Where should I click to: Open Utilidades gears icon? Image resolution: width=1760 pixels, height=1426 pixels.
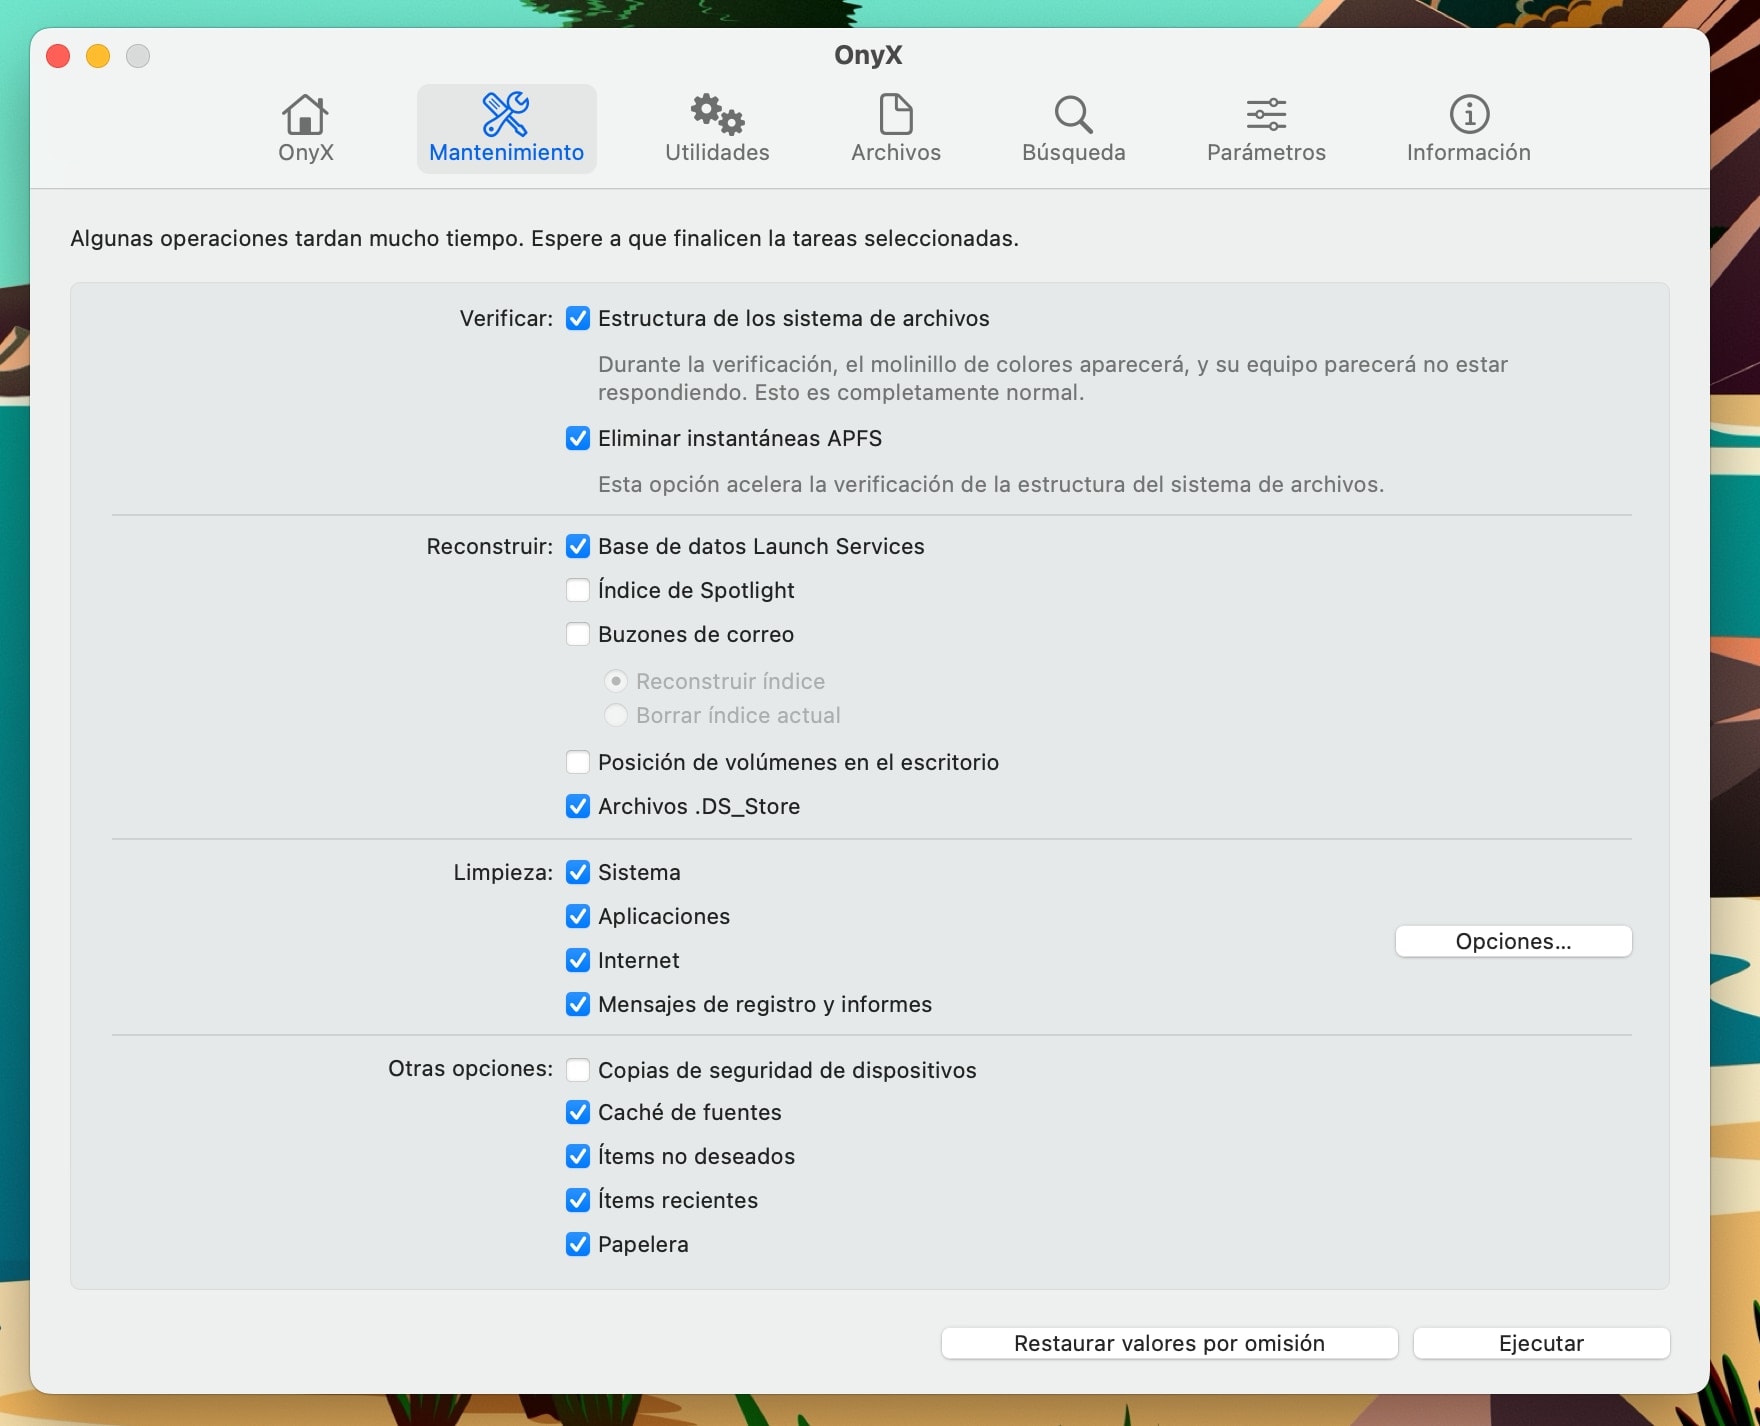[717, 115]
